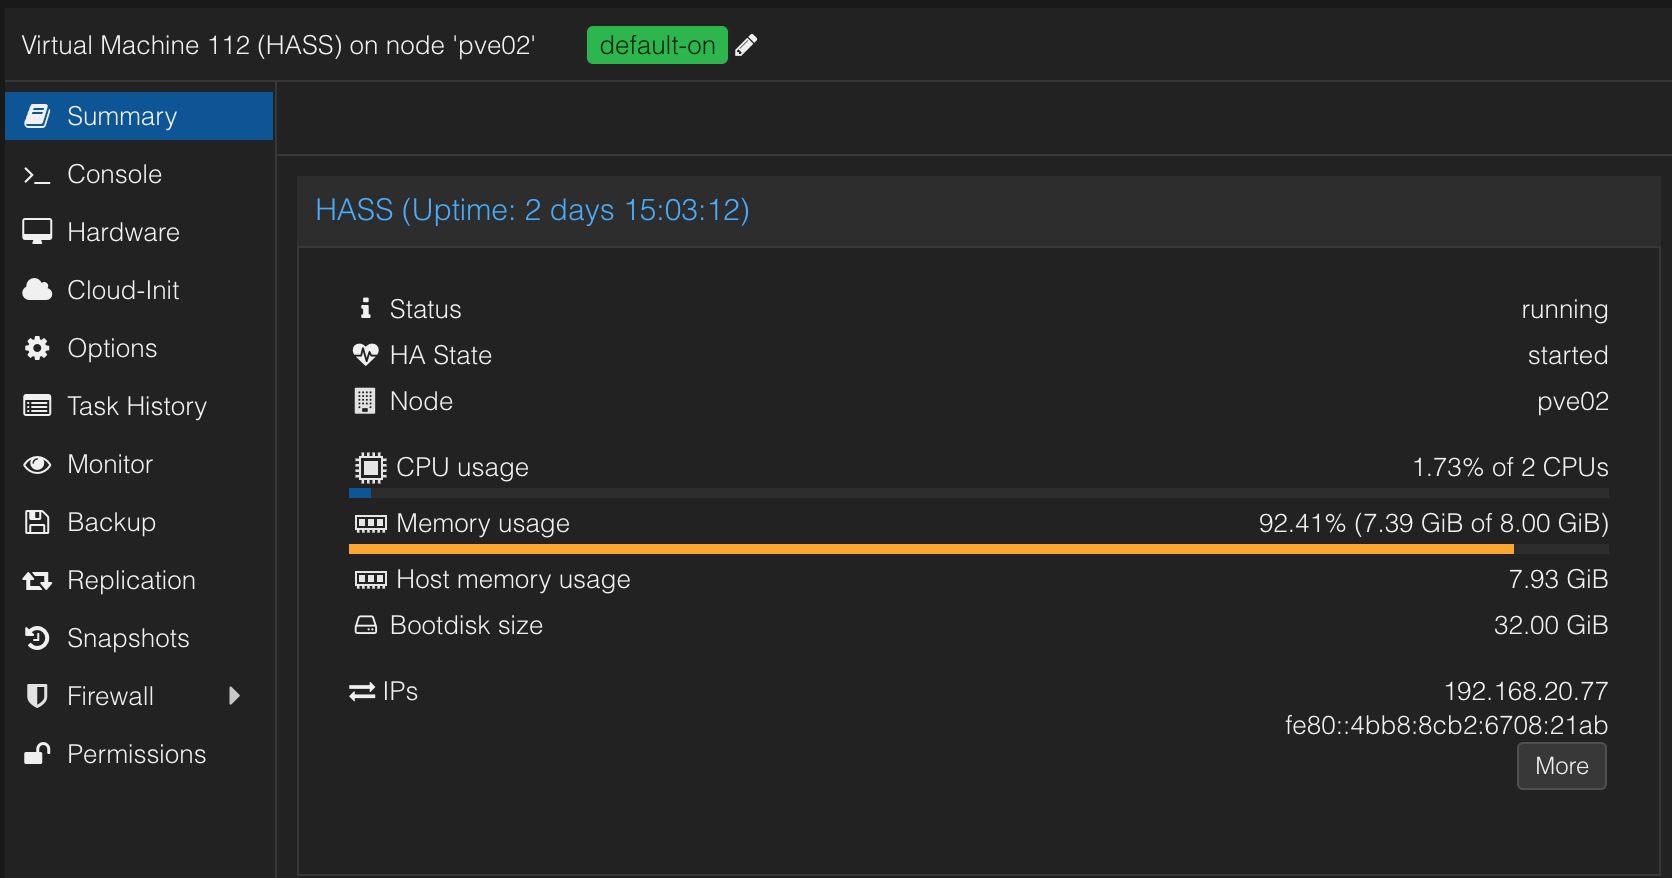Click the Host memory usage 7.93 GiB value

pyautogui.click(x=1558, y=579)
